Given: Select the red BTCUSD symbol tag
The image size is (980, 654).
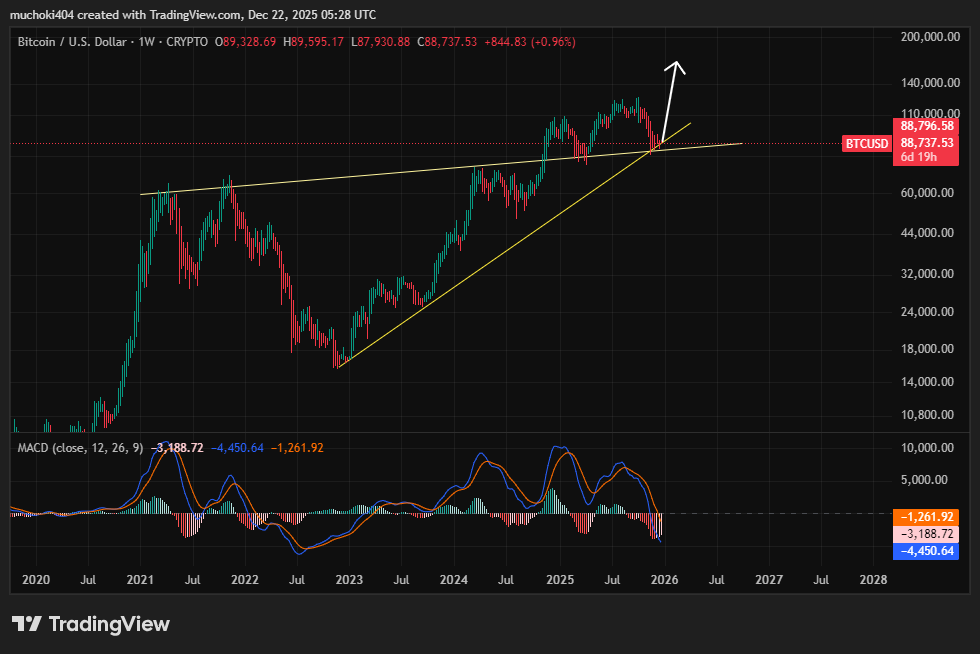Looking at the screenshot, I should point(866,144).
